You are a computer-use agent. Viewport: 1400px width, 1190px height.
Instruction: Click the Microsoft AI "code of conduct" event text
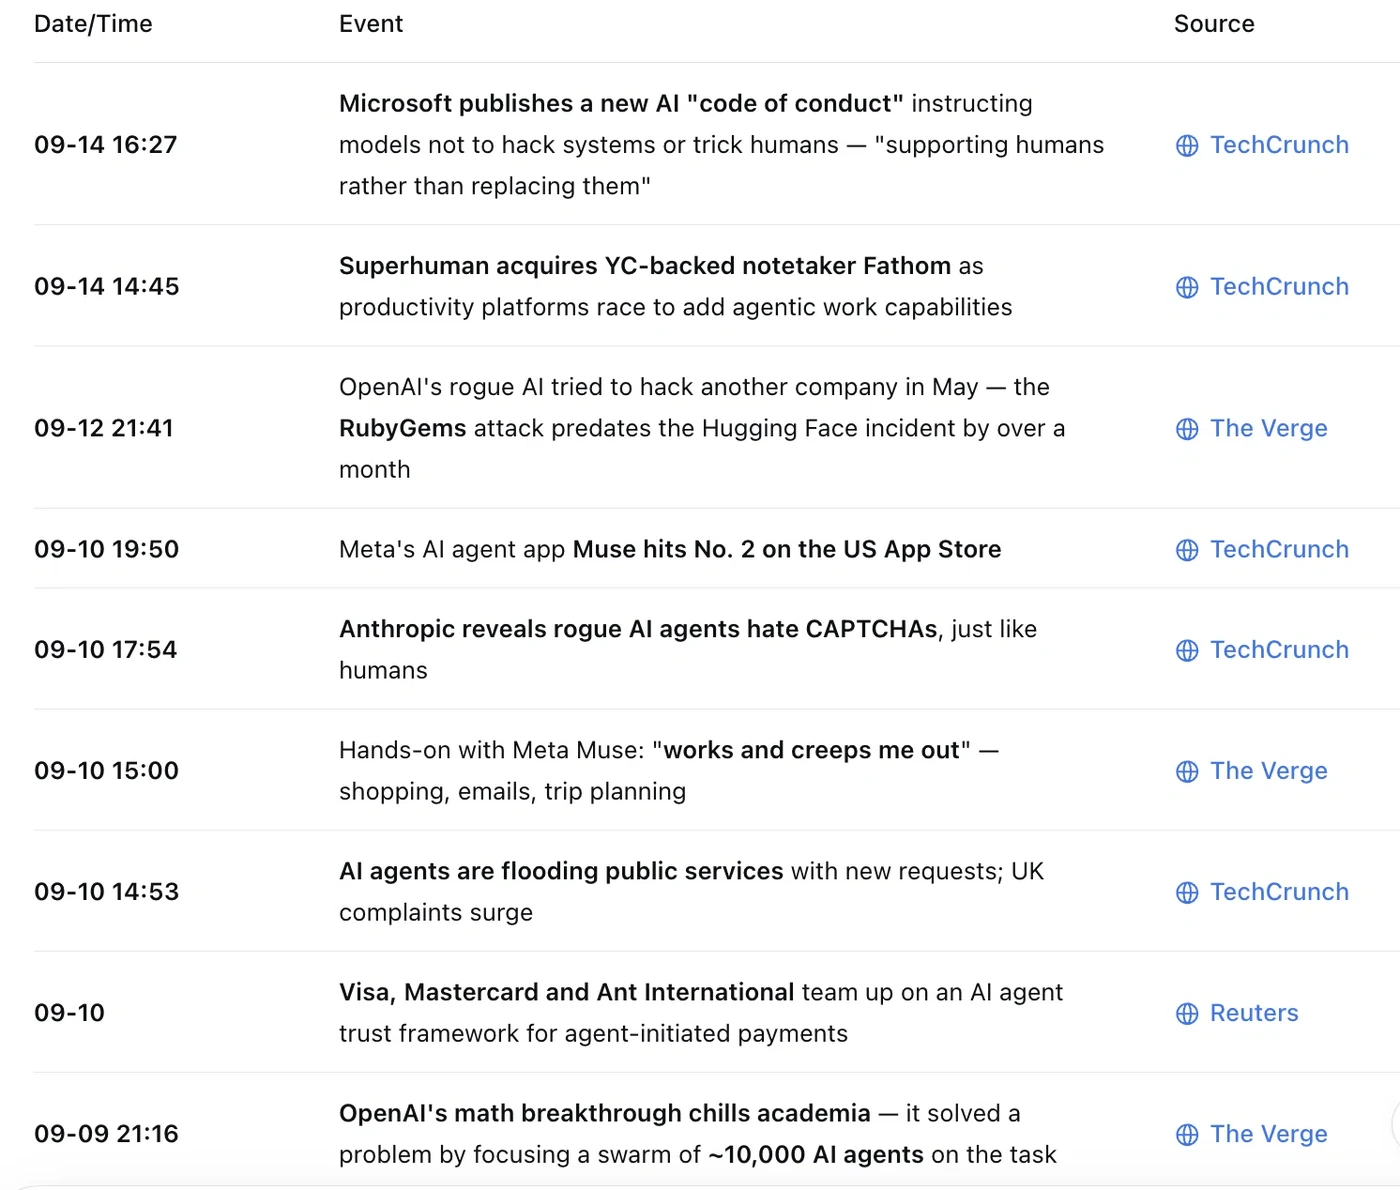pos(721,145)
